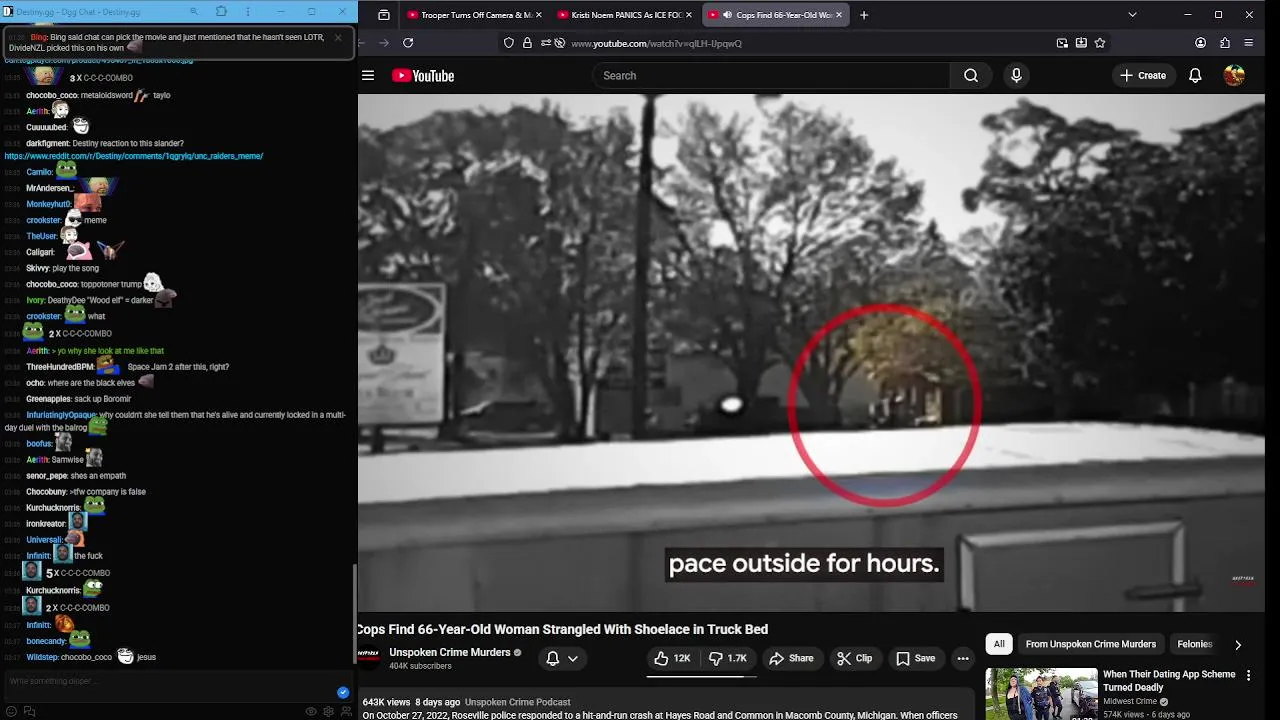The height and width of the screenshot is (720, 1280).
Task: Click username Greenapples in chat
Action: click(48, 399)
